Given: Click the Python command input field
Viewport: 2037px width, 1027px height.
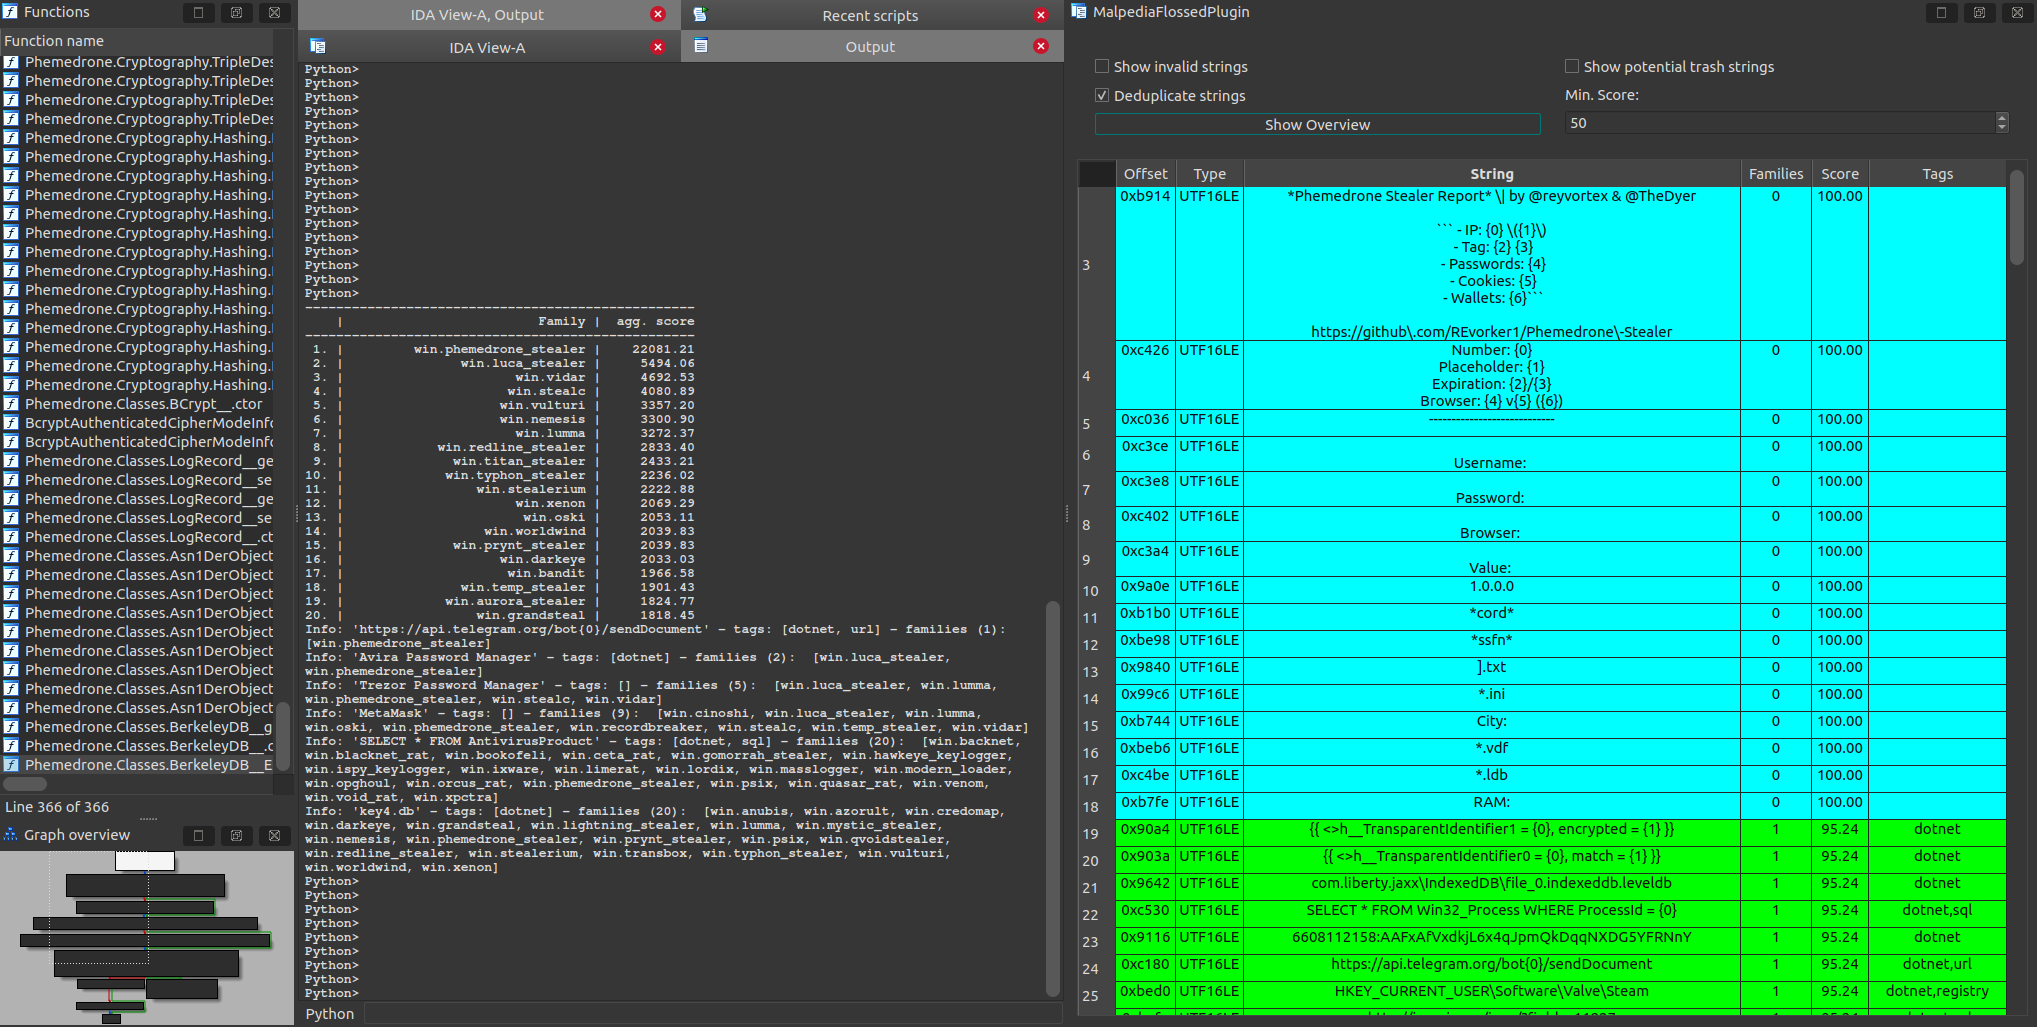Looking at the screenshot, I should tap(712, 1014).
